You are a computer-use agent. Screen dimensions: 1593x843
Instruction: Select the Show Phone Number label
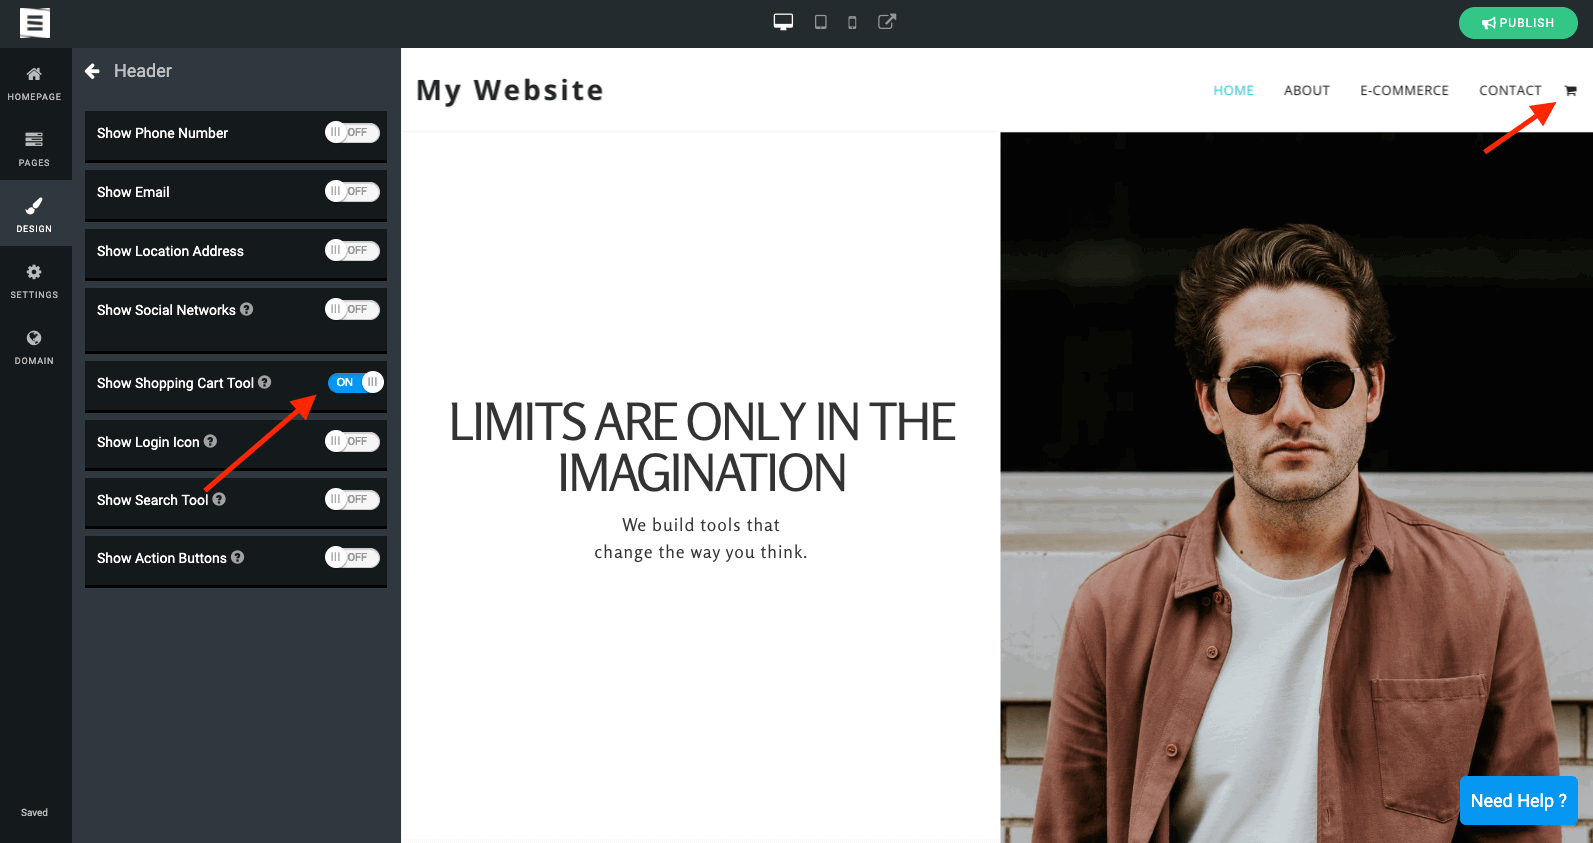coord(162,133)
